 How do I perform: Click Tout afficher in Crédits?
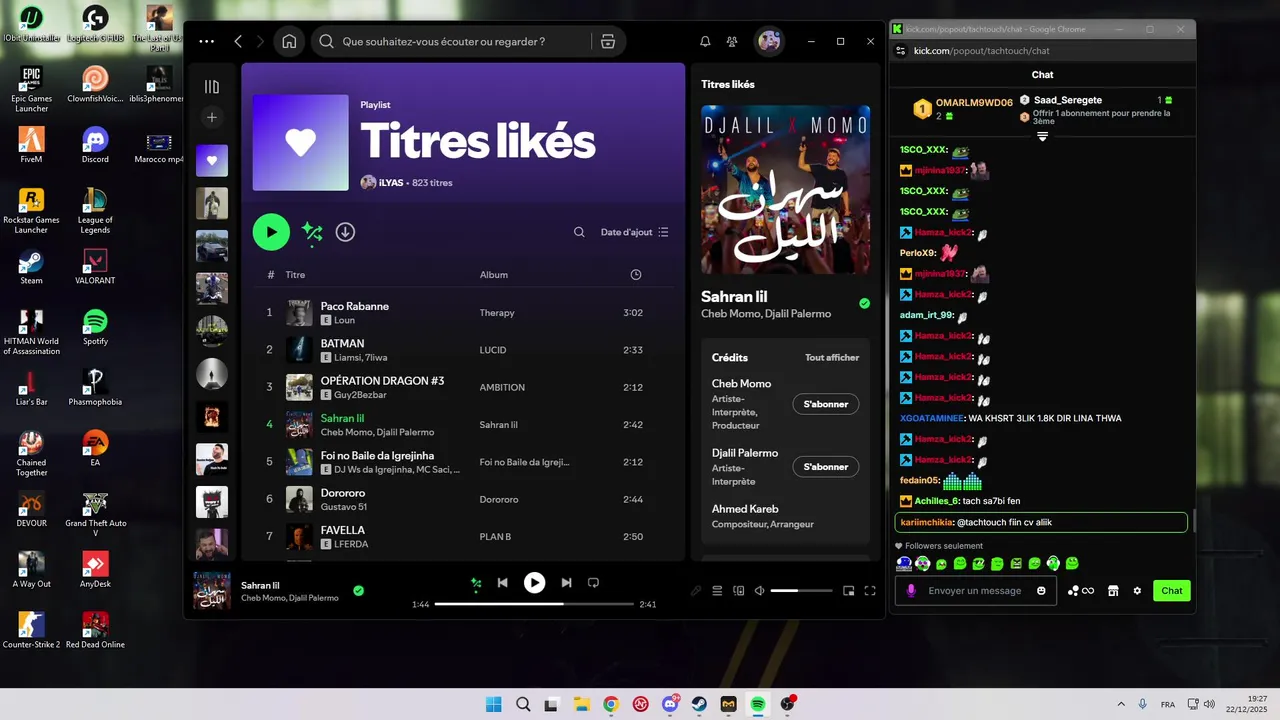832,358
